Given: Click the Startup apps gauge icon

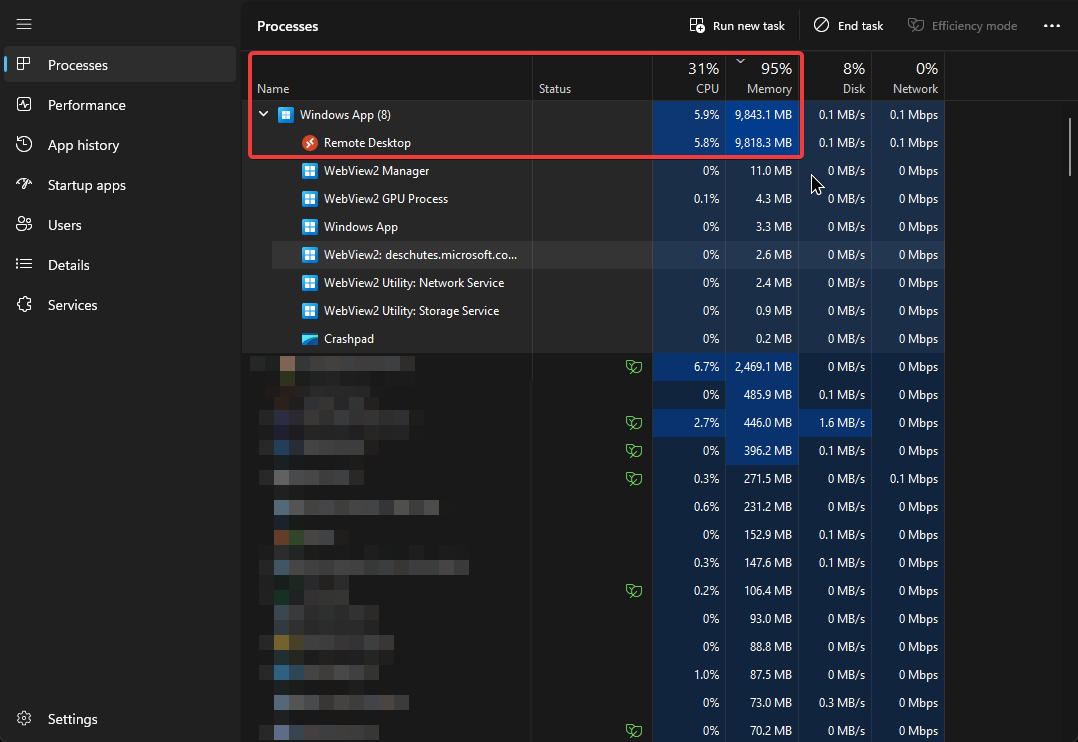Looking at the screenshot, I should click(24, 184).
